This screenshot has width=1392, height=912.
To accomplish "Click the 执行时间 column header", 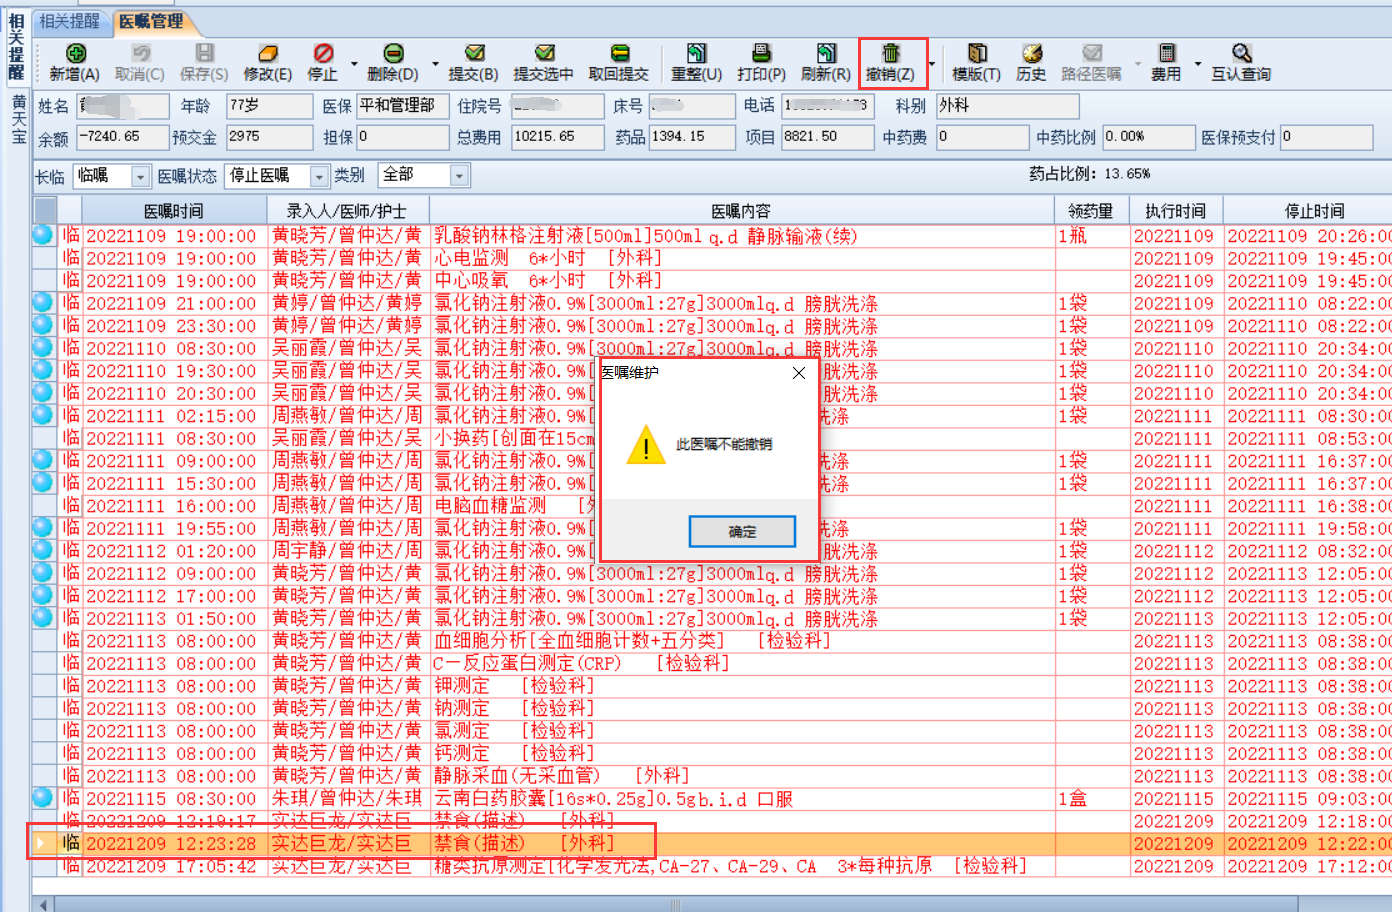I will pyautogui.click(x=1176, y=211).
